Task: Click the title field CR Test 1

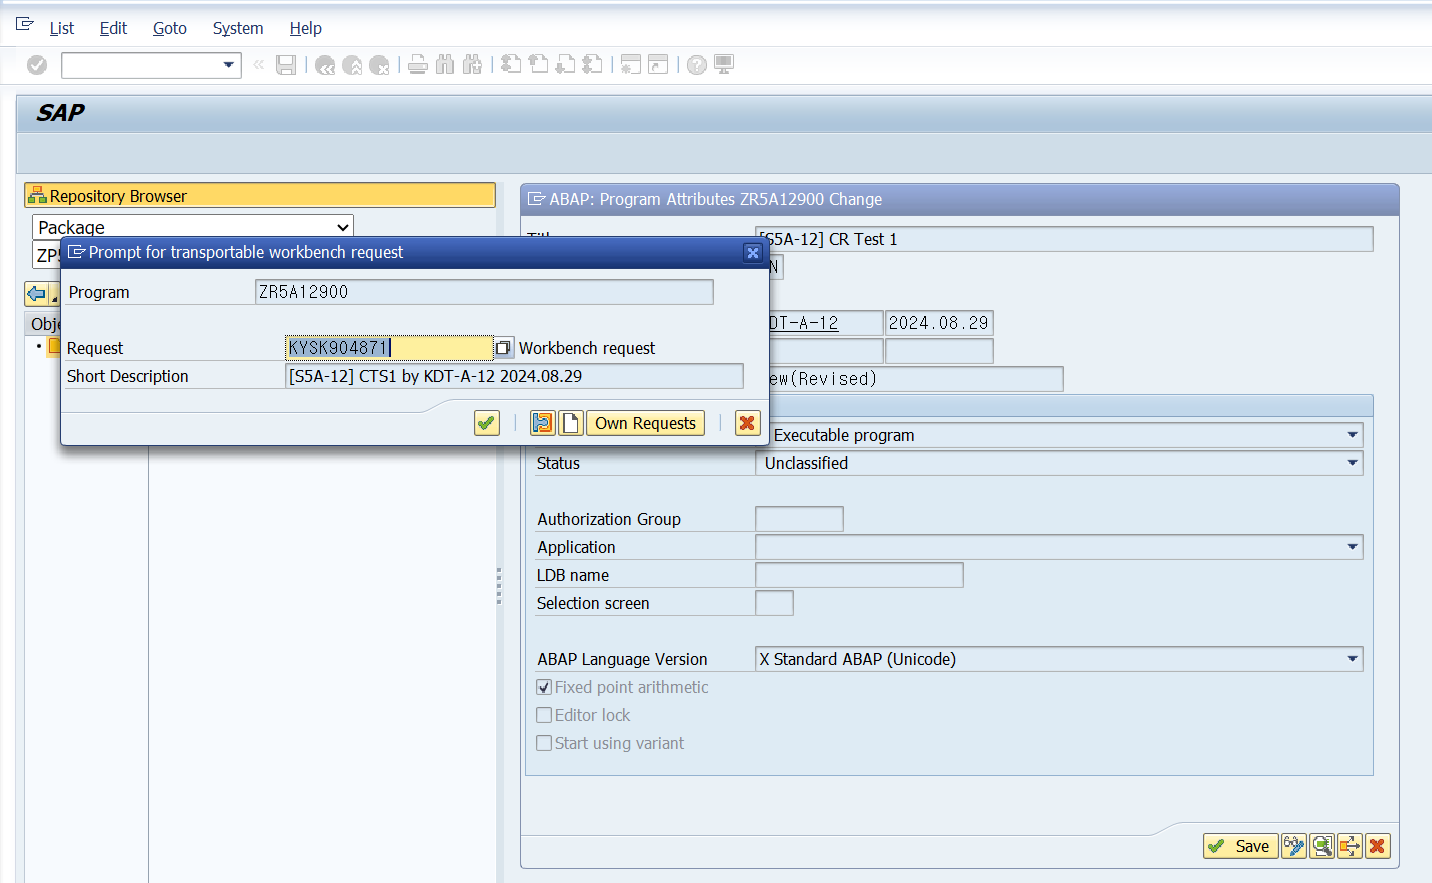Action: coord(1064,239)
